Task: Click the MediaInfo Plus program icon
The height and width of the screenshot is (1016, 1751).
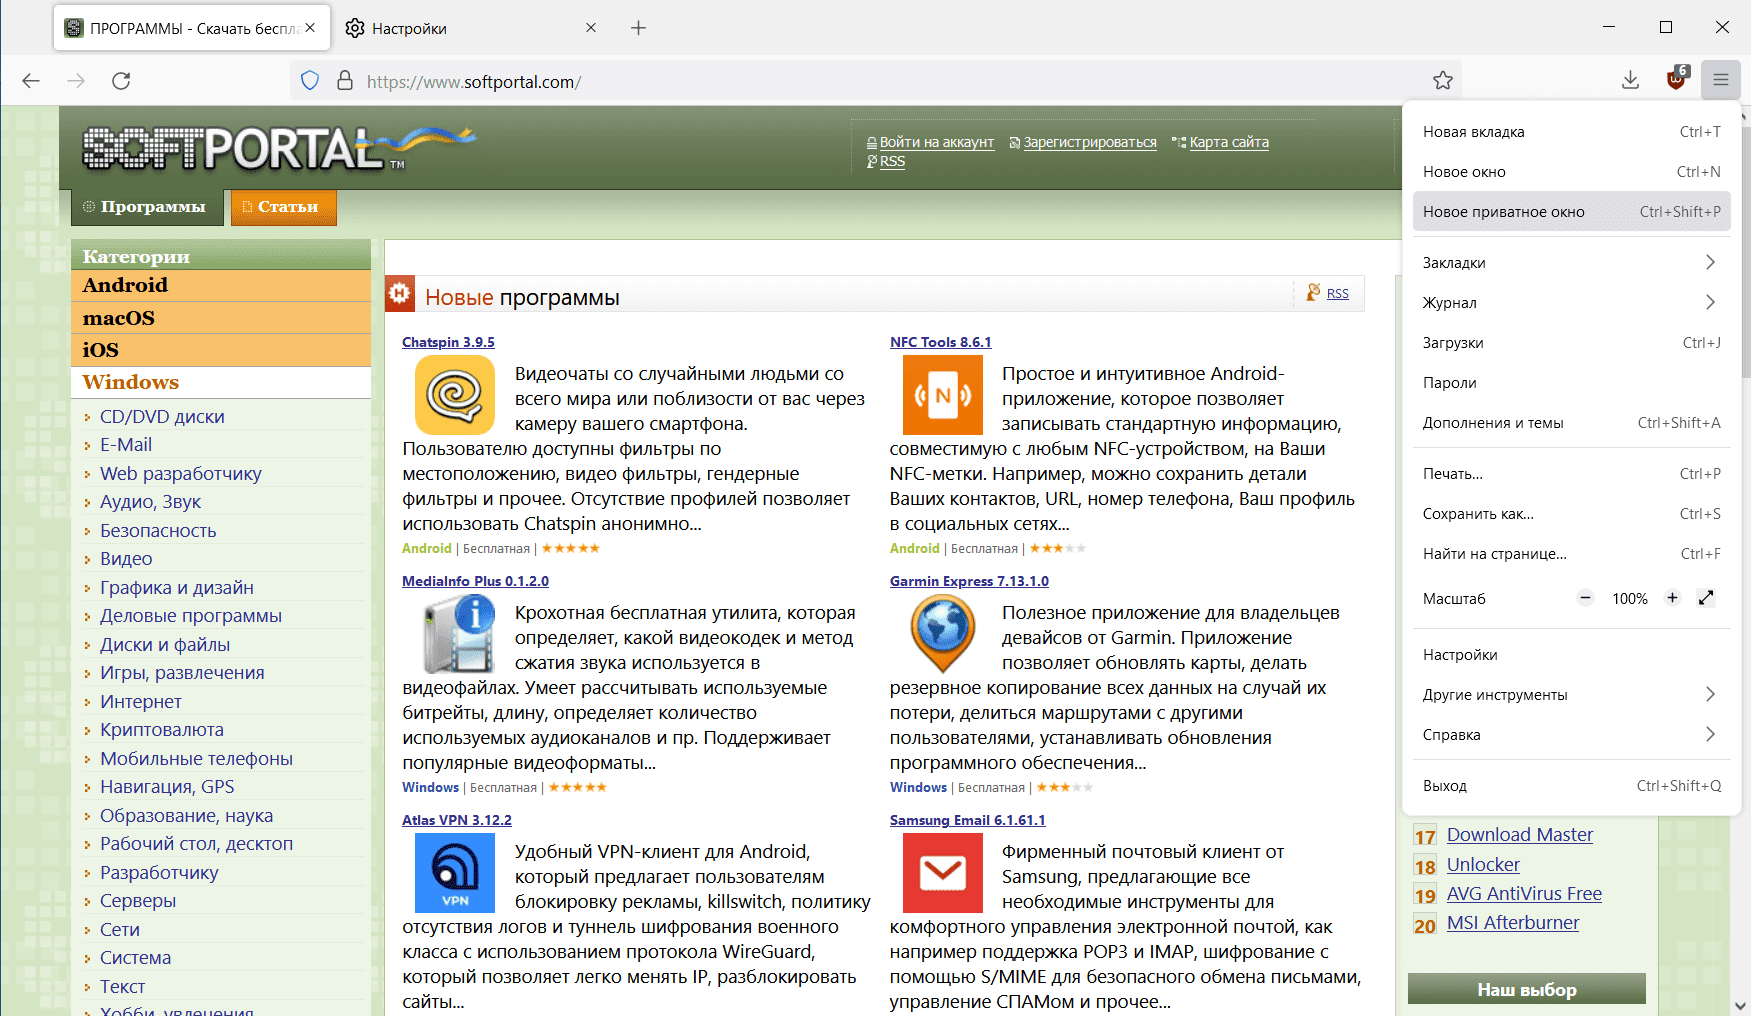Action: pyautogui.click(x=458, y=634)
